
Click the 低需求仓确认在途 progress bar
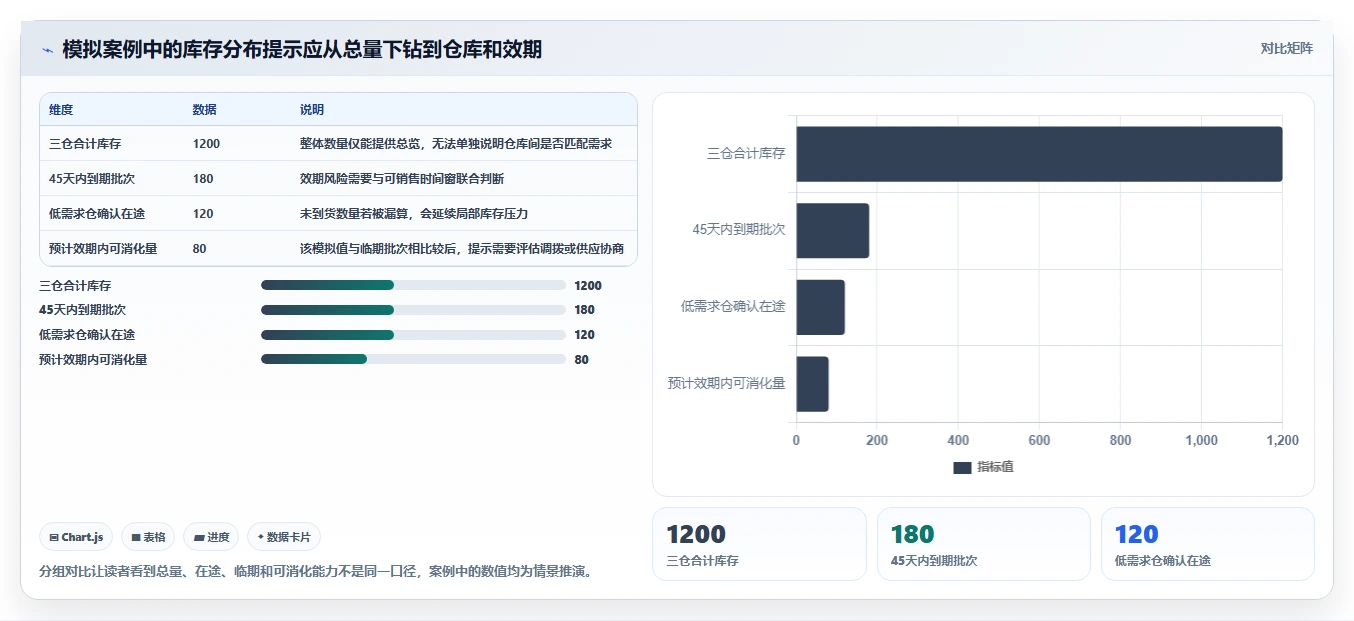click(413, 335)
